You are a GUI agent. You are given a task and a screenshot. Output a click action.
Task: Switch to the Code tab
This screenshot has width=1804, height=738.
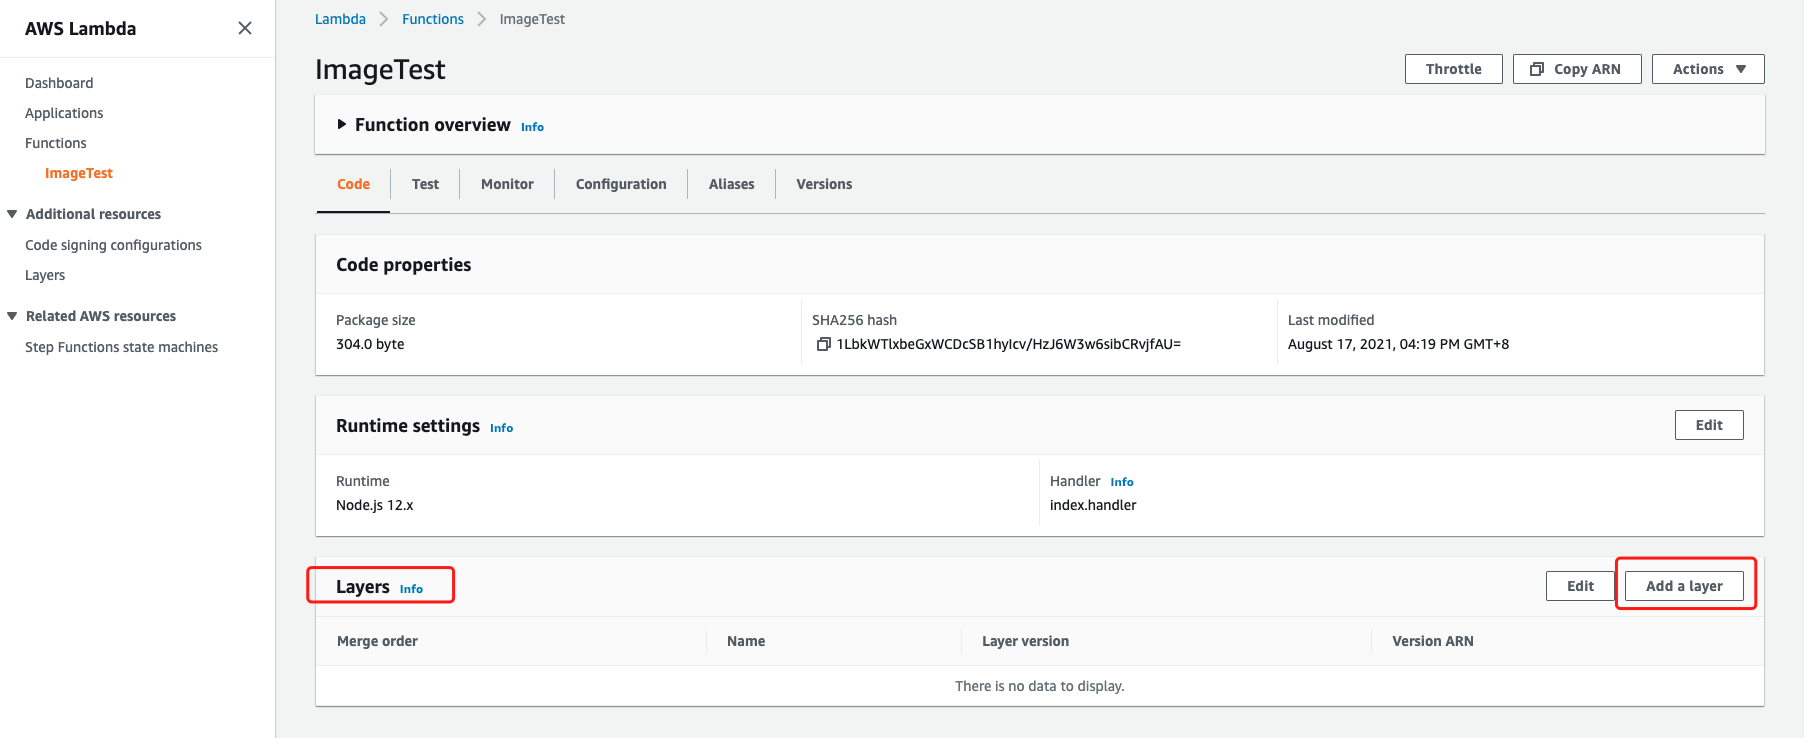pyautogui.click(x=353, y=184)
